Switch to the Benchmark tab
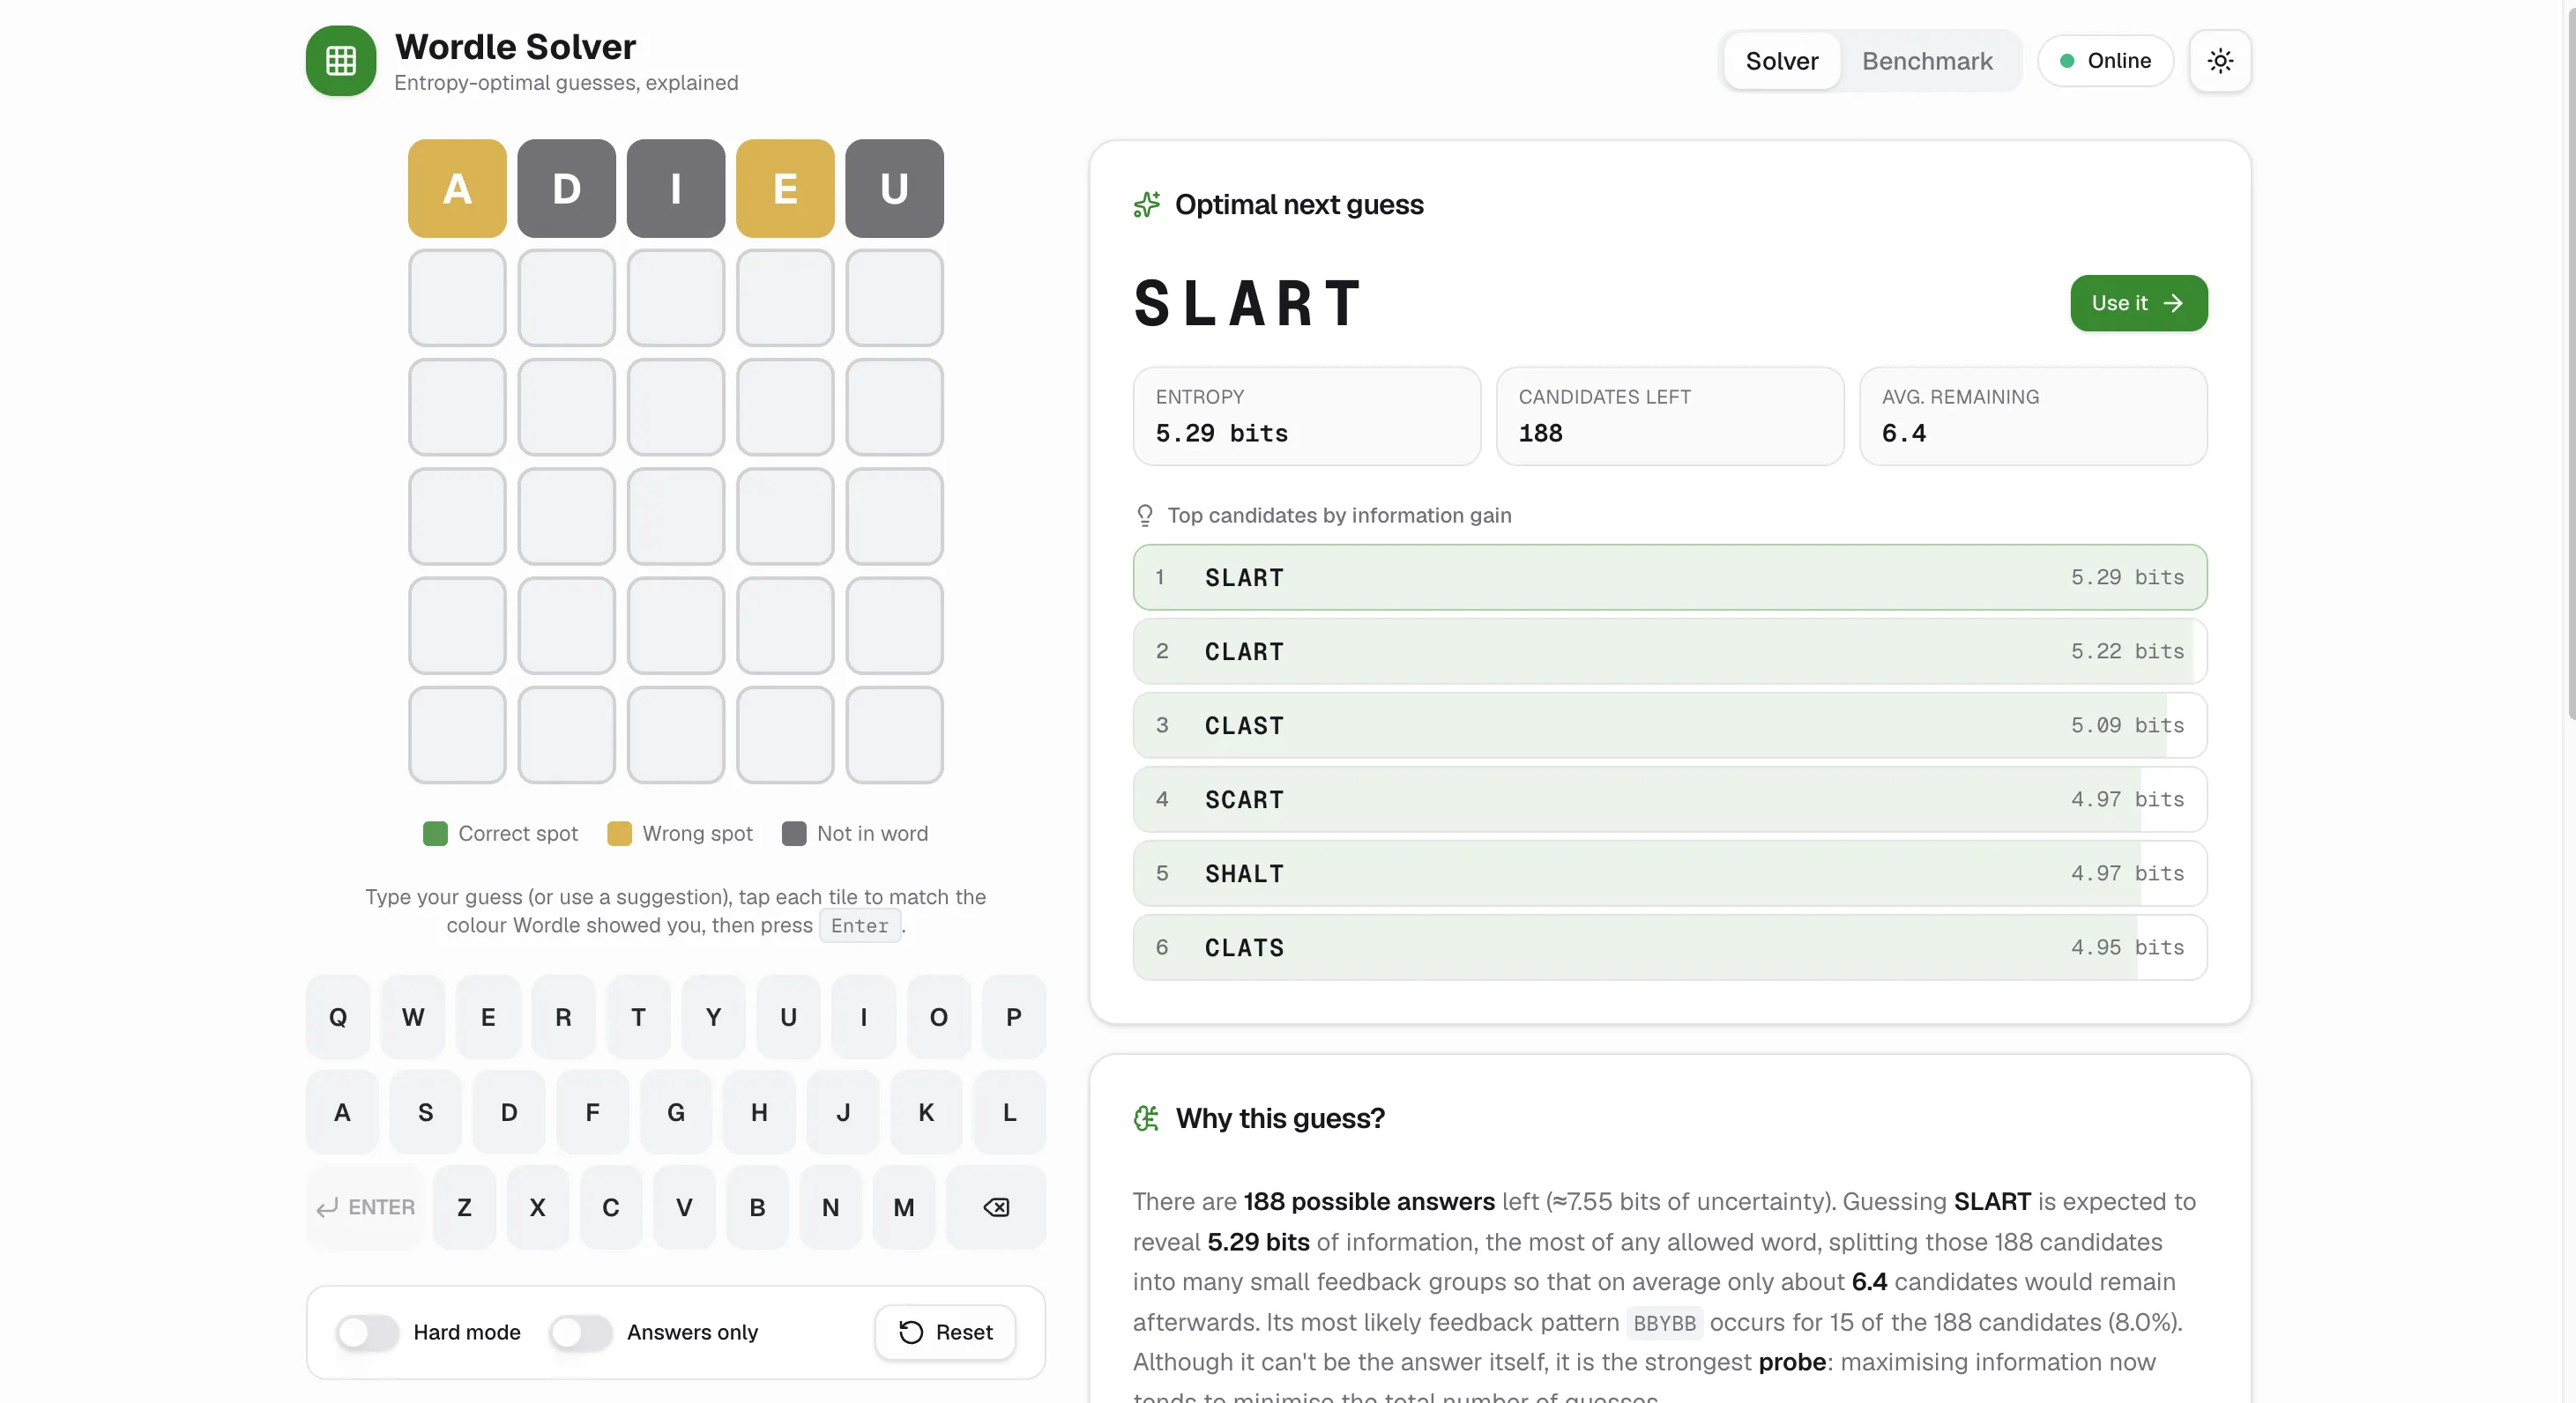 coord(1927,61)
